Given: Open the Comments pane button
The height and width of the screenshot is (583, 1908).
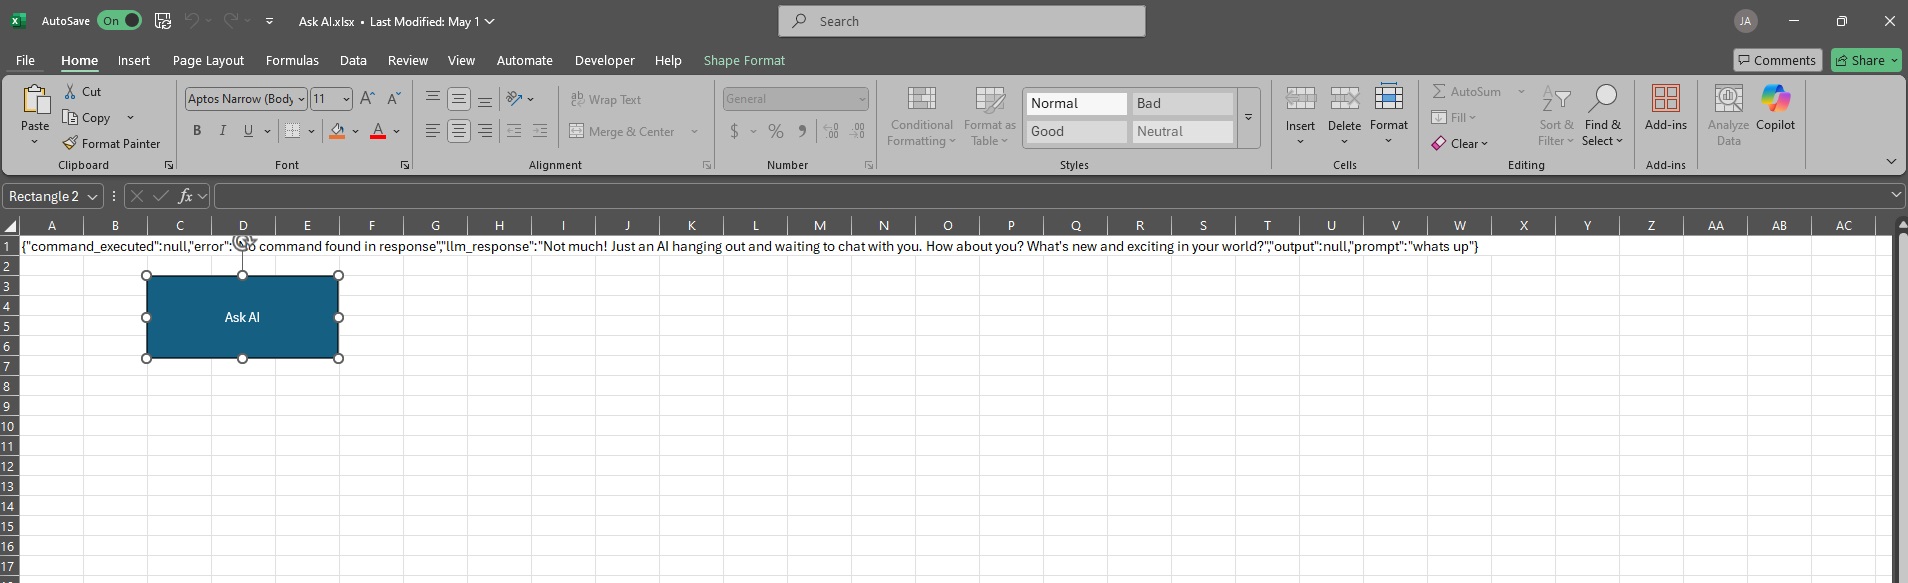Looking at the screenshot, I should point(1776,60).
